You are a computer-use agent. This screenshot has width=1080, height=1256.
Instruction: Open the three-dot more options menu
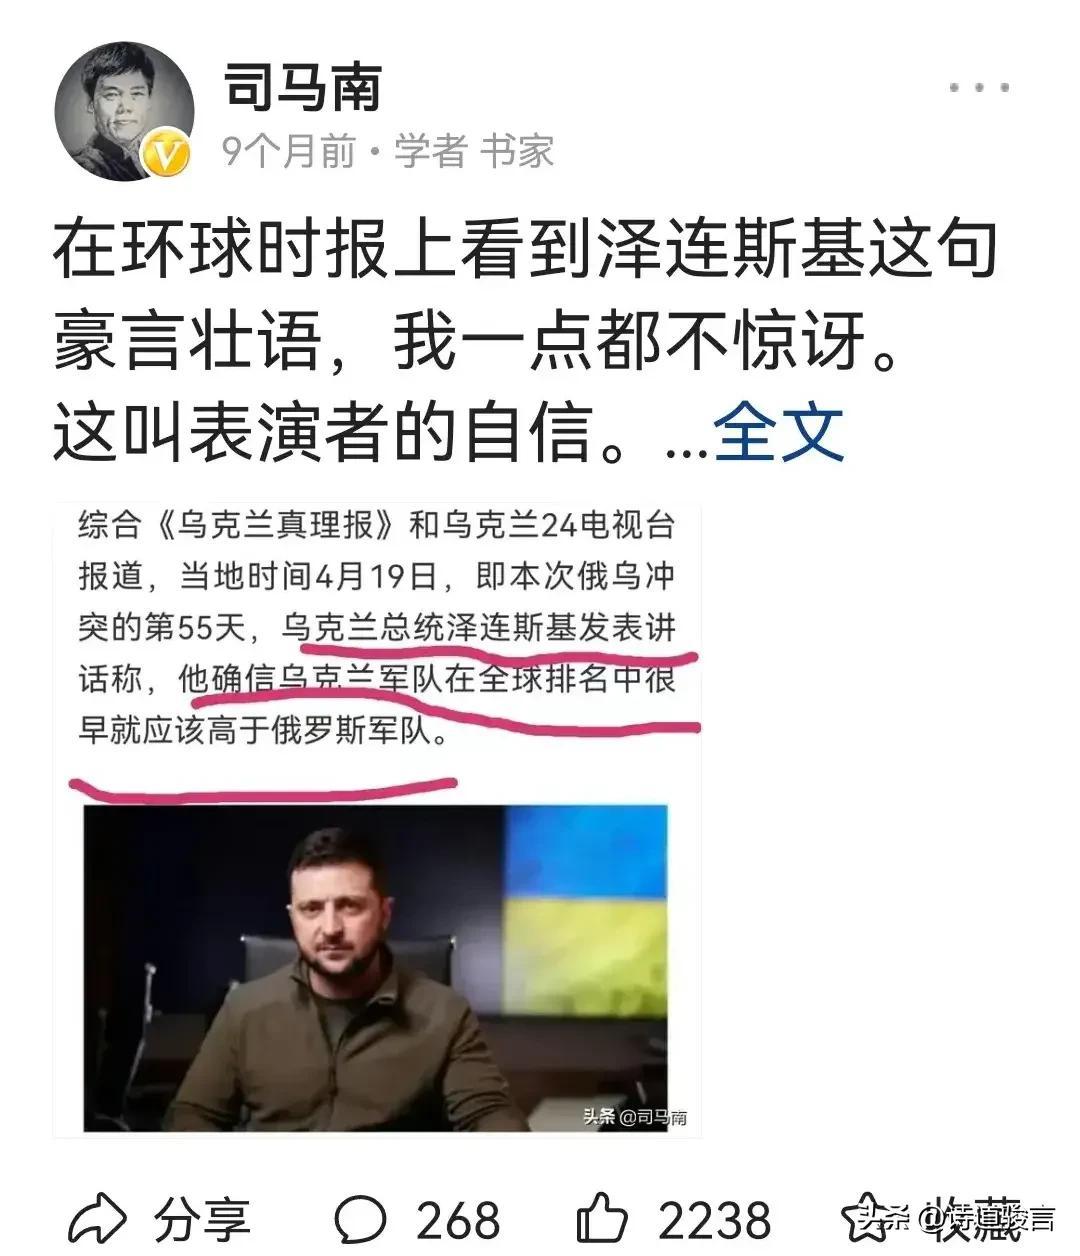[x=979, y=88]
